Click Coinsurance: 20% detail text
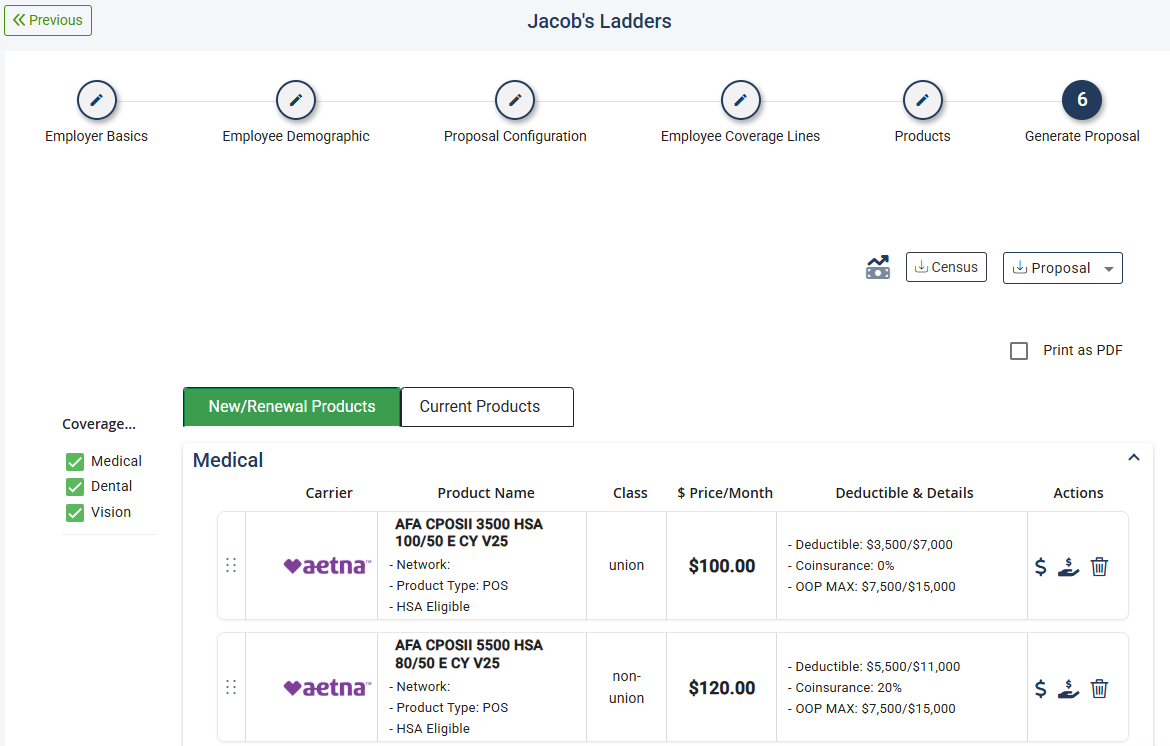The width and height of the screenshot is (1170, 746). (845, 688)
